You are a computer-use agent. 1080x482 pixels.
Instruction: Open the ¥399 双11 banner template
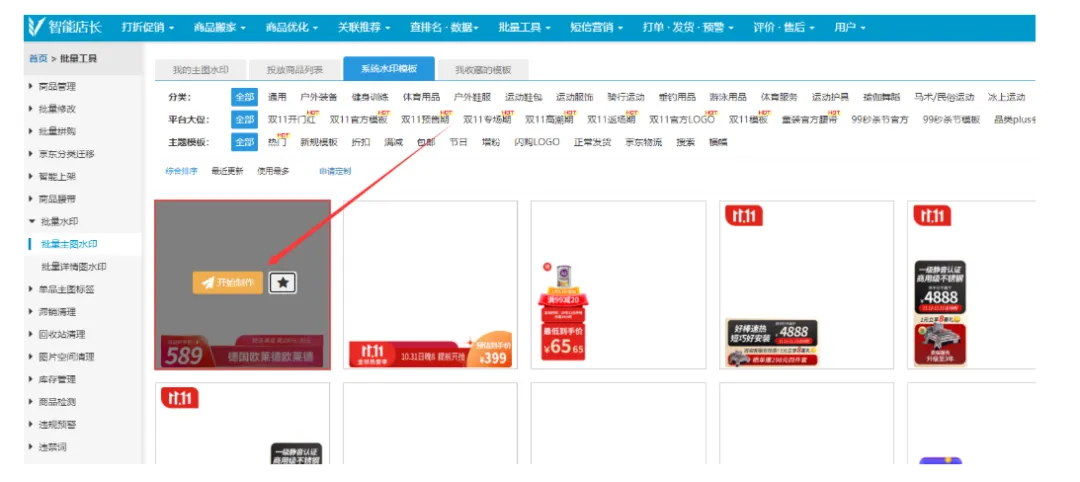(430, 284)
